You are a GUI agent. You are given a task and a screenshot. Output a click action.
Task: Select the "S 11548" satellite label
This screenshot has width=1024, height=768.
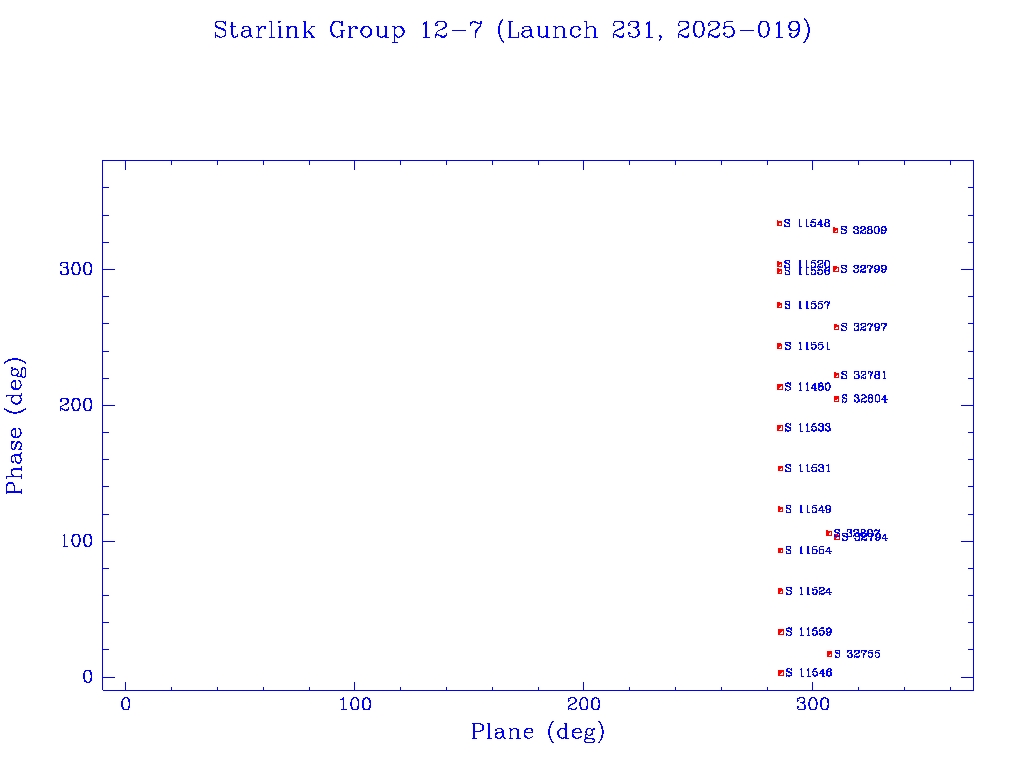tap(807, 223)
